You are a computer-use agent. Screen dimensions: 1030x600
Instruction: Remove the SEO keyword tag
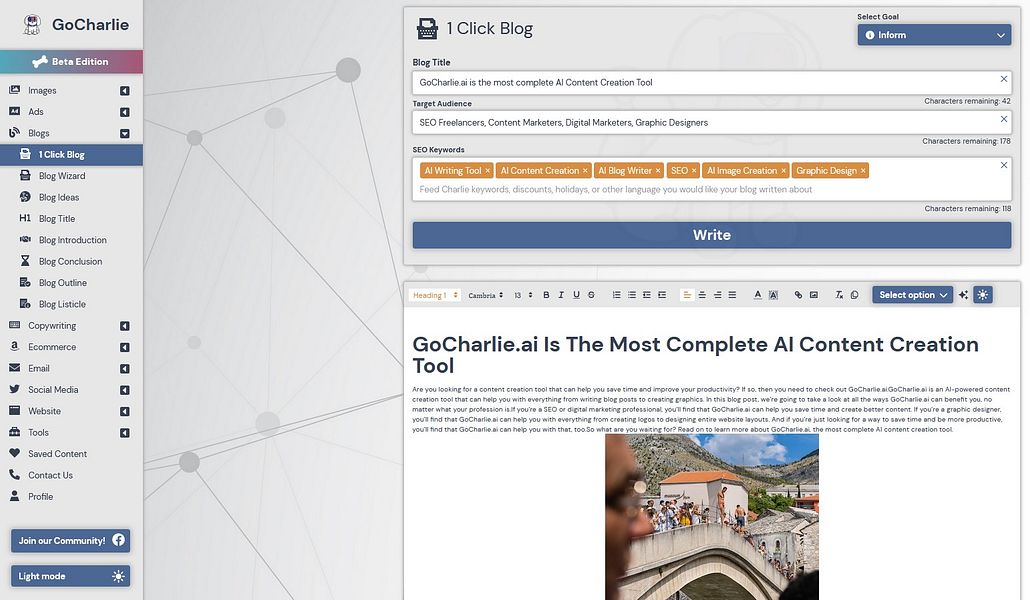coord(694,171)
